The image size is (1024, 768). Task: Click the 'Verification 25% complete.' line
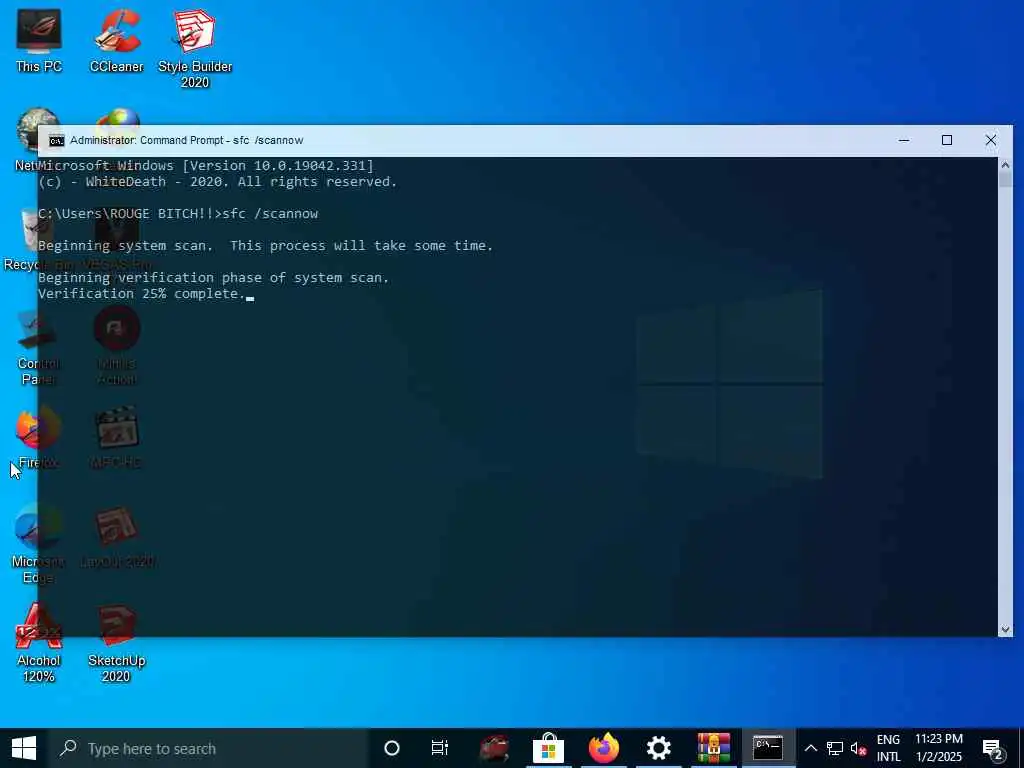[142, 294]
